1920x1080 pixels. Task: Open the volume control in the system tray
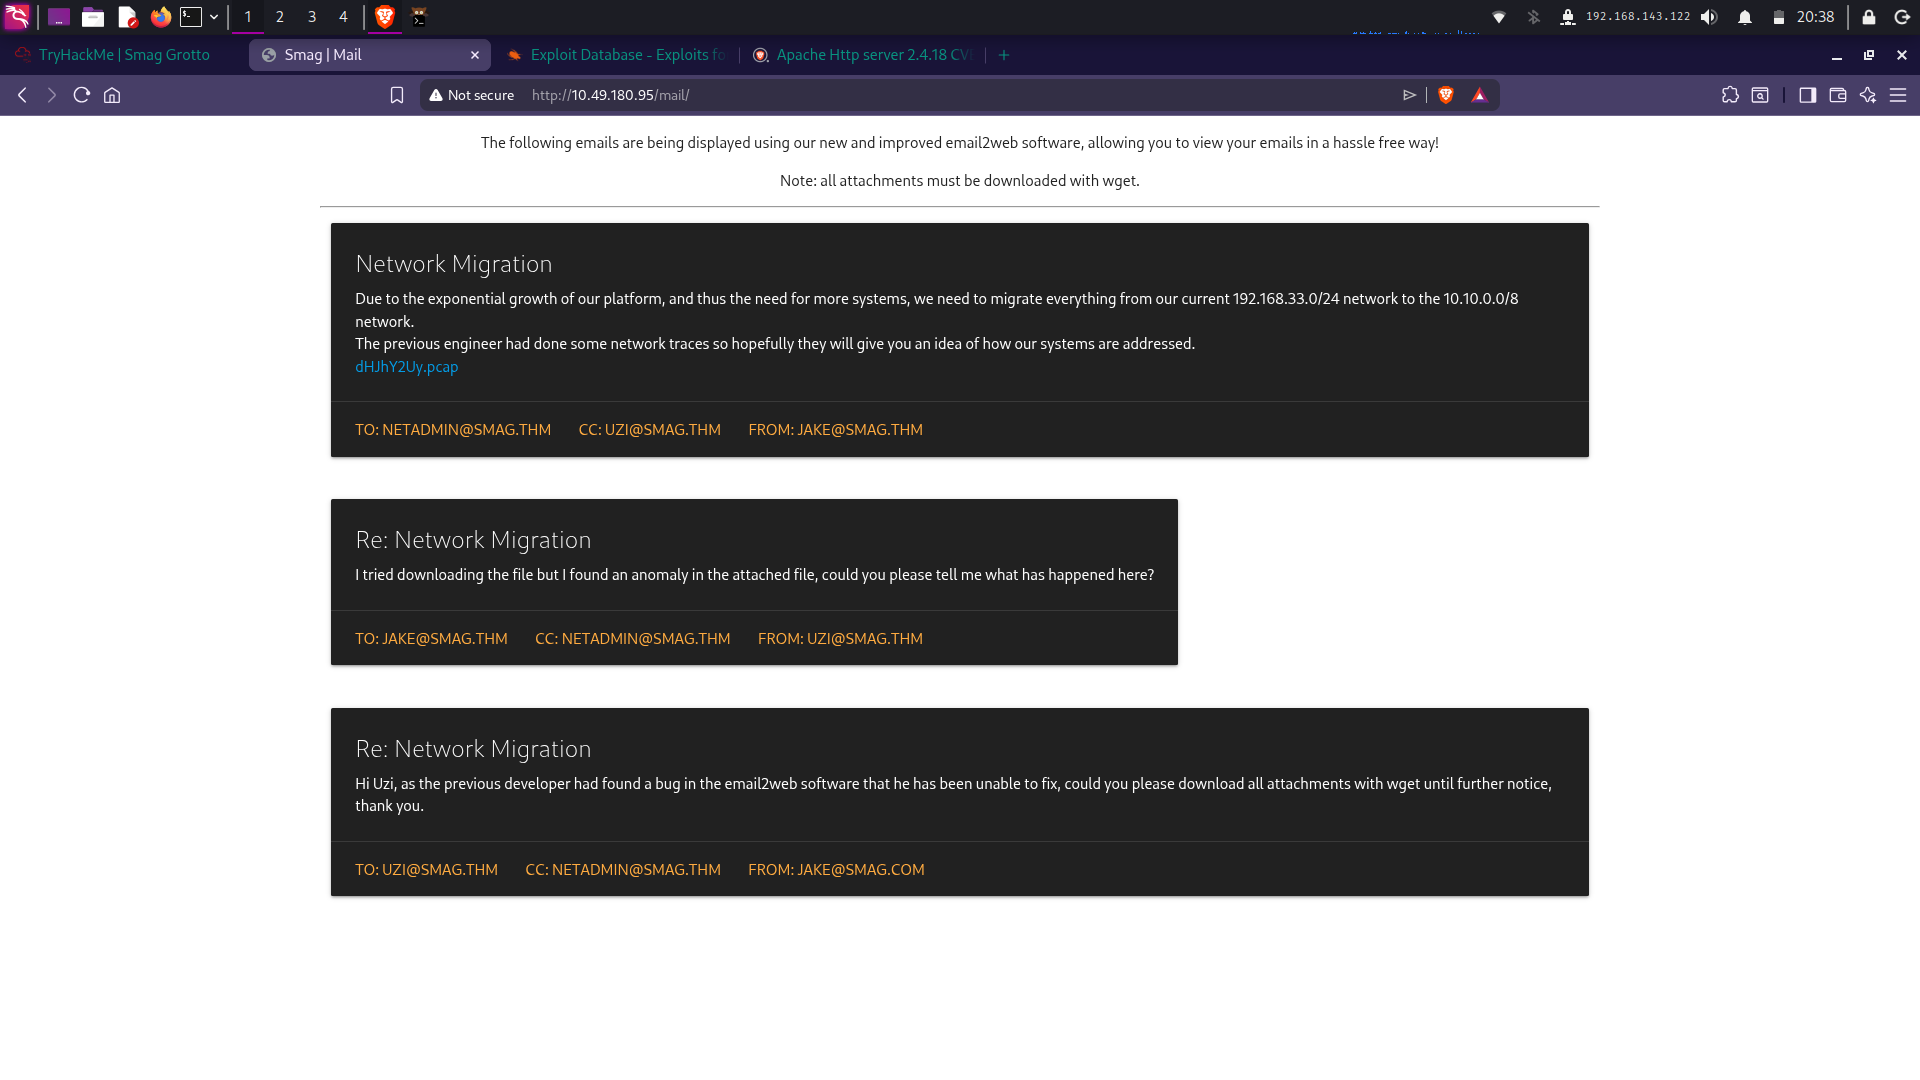point(1709,17)
